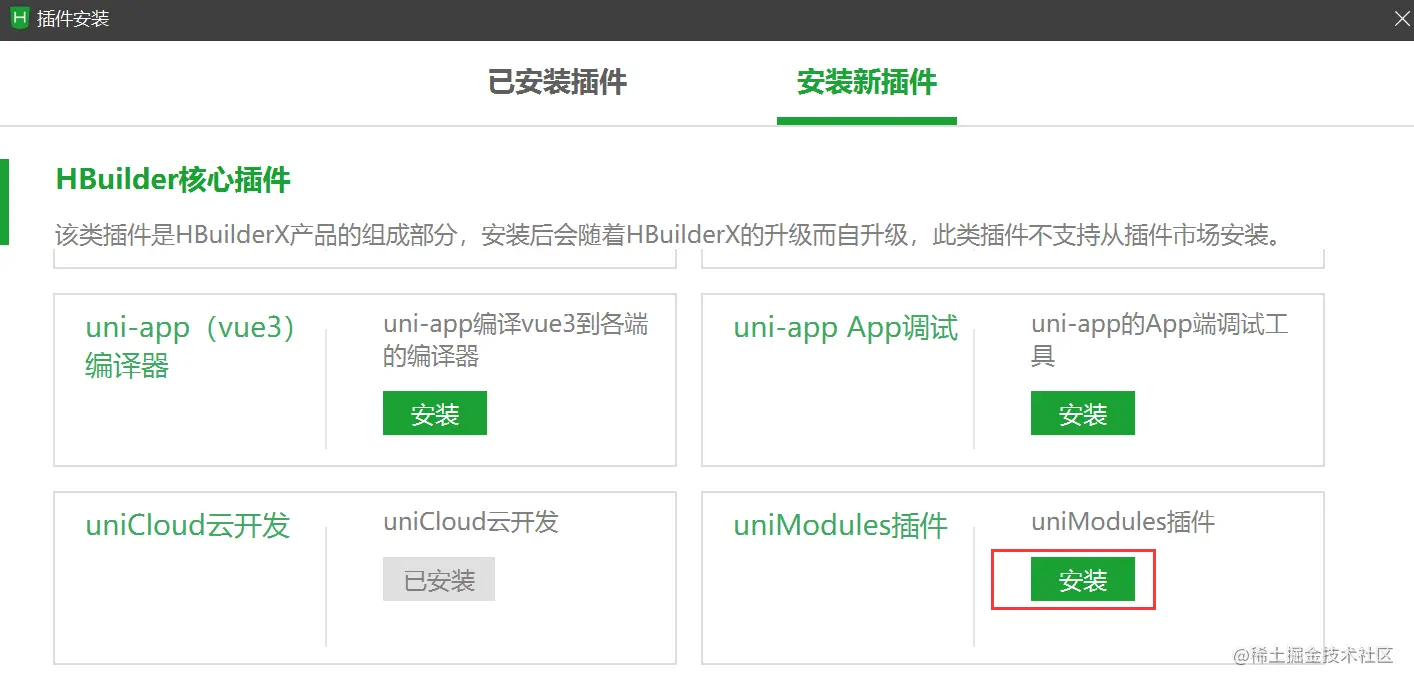
Task: Click the core plugins explanation paragraph
Action: click(x=668, y=236)
